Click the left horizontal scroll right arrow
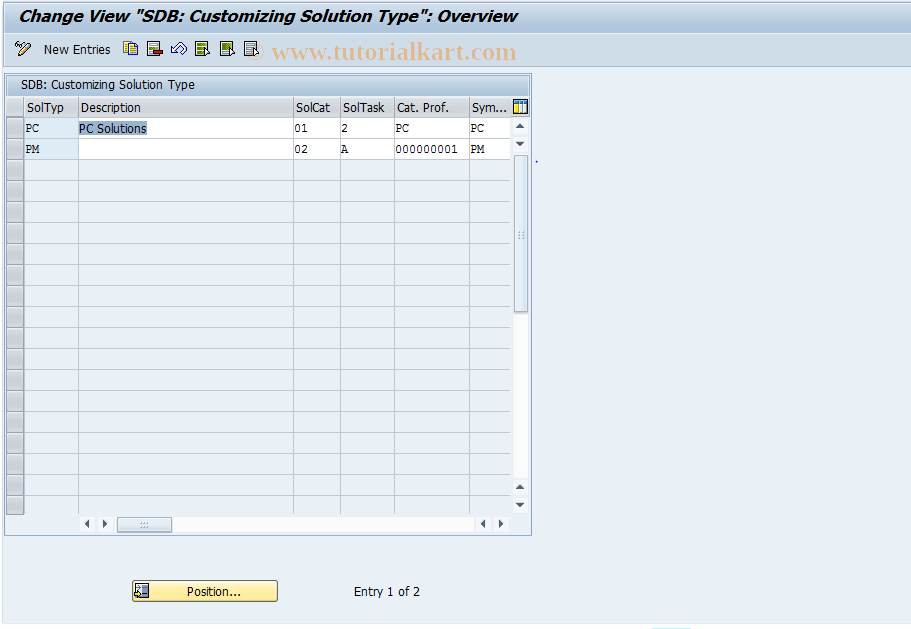 (x=105, y=524)
